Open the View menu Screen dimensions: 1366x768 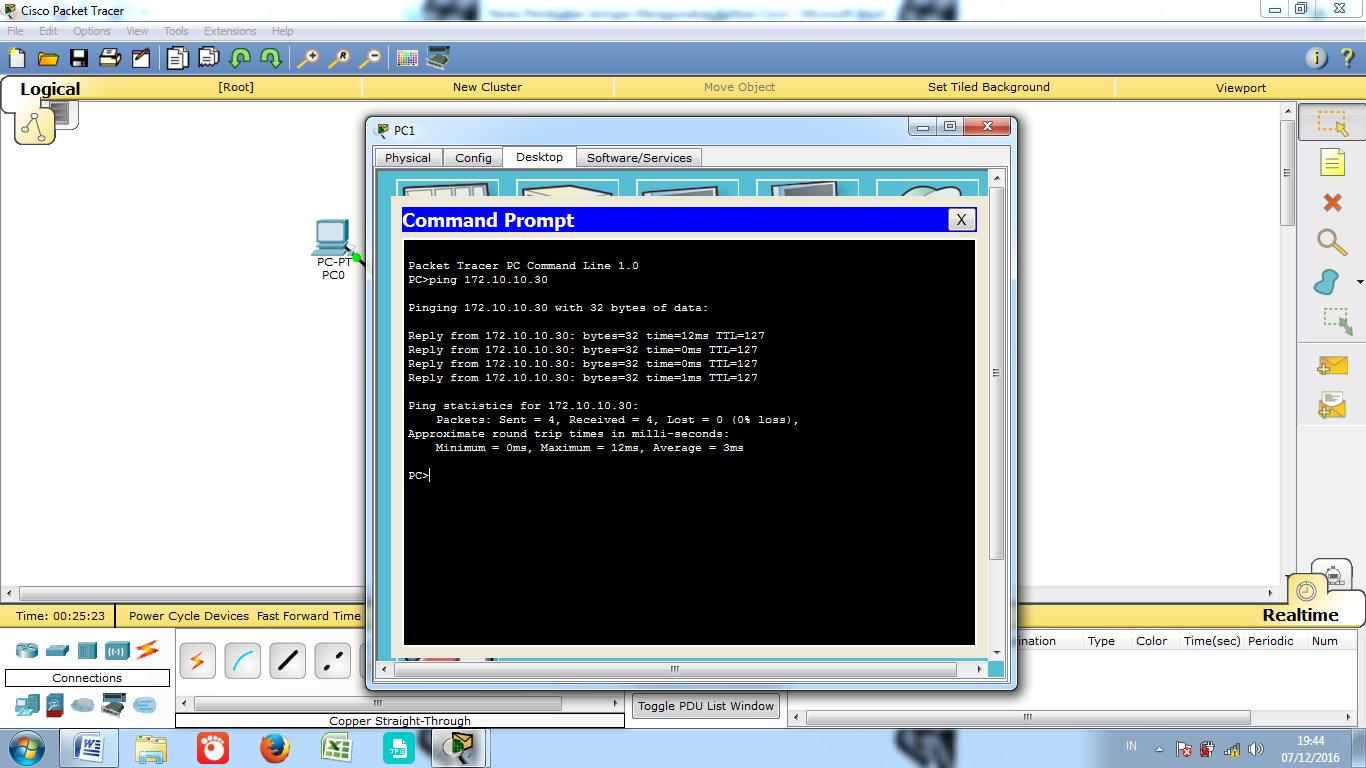point(137,31)
